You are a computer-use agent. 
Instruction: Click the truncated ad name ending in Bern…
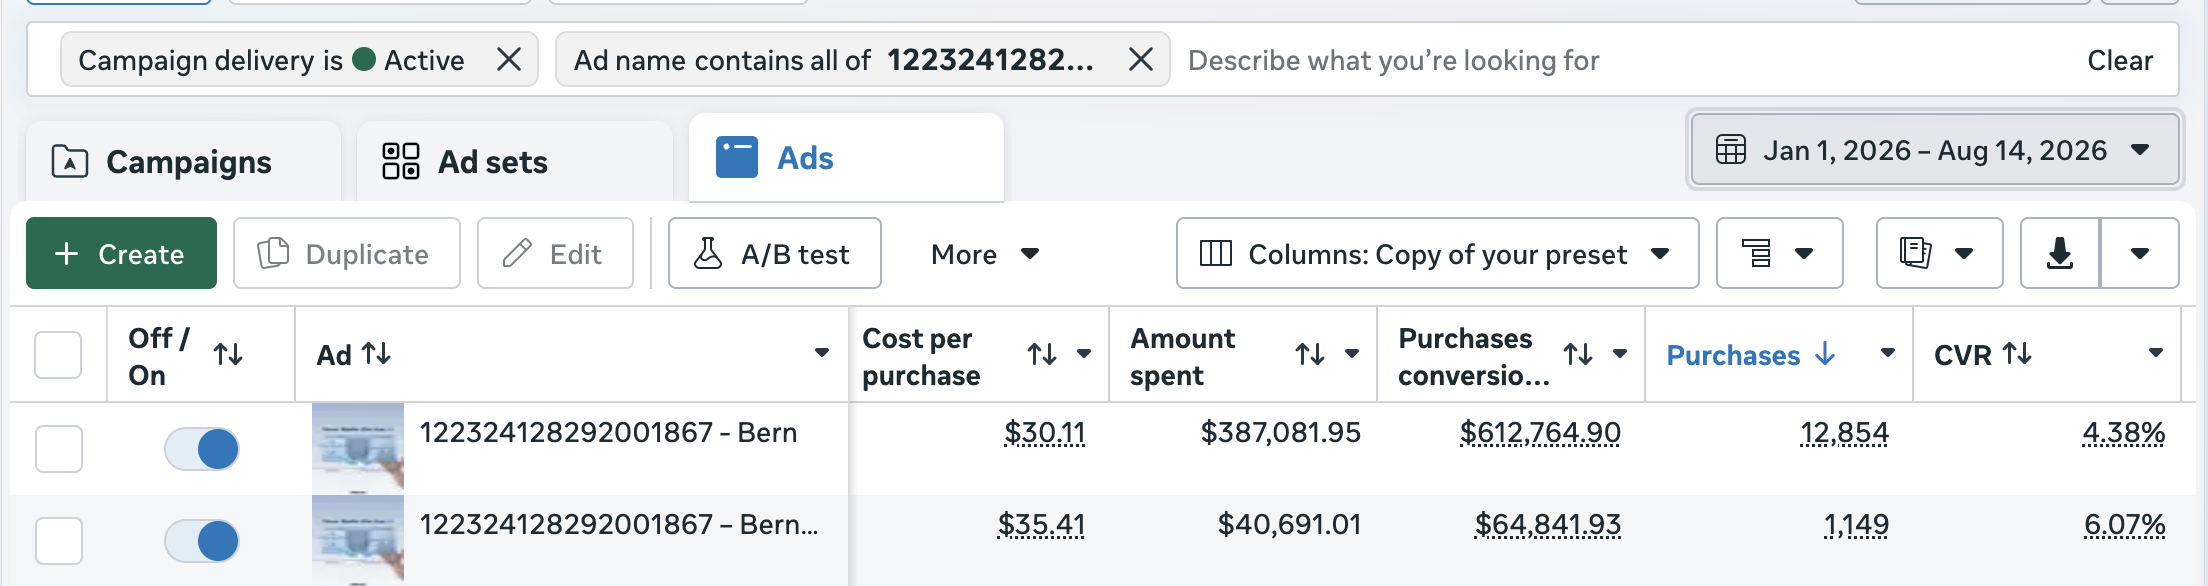(619, 524)
